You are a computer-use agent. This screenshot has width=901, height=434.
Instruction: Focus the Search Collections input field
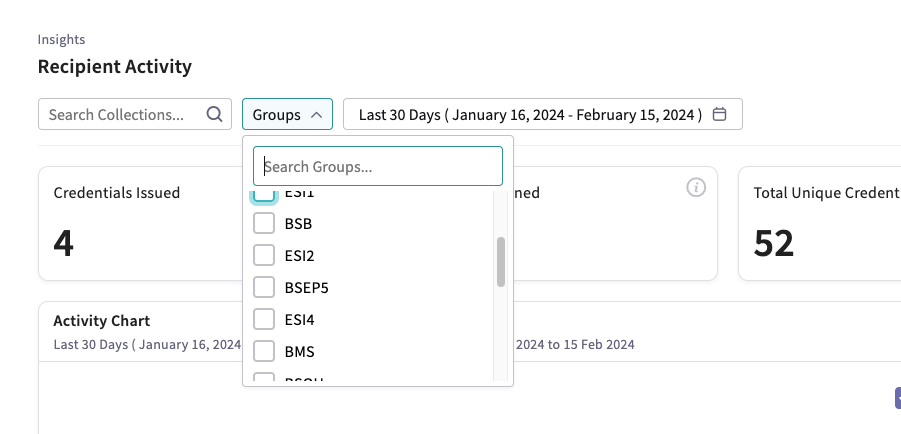134,114
